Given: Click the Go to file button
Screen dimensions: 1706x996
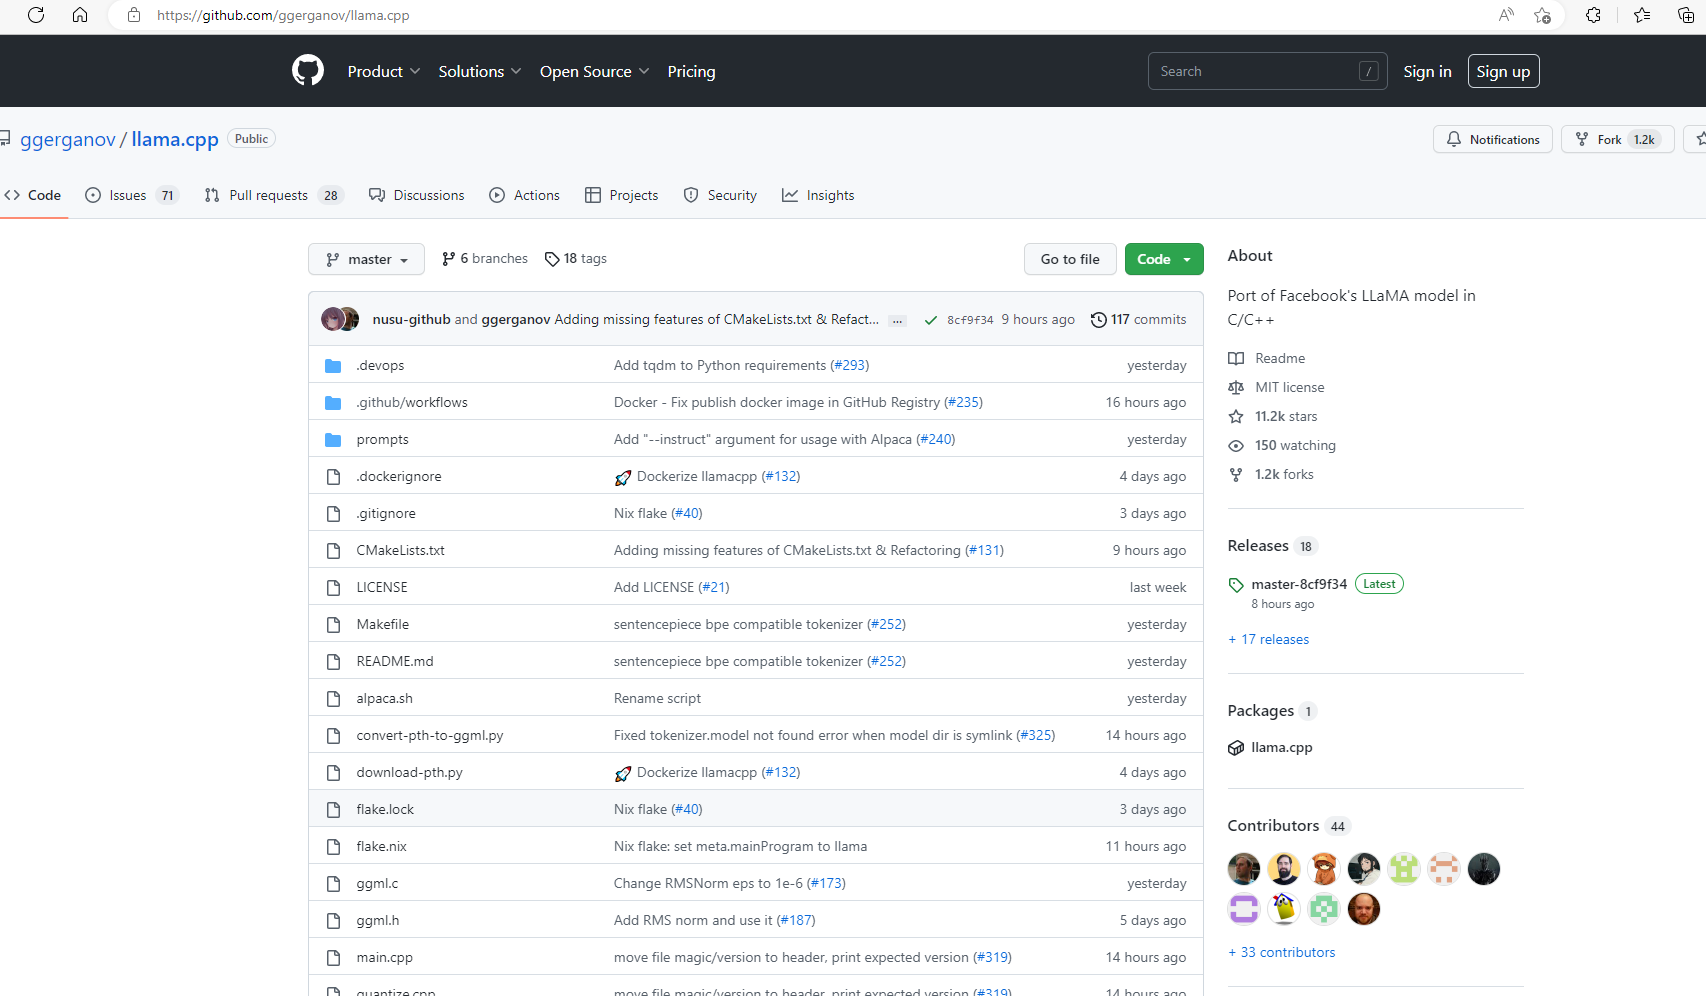Looking at the screenshot, I should [x=1069, y=259].
